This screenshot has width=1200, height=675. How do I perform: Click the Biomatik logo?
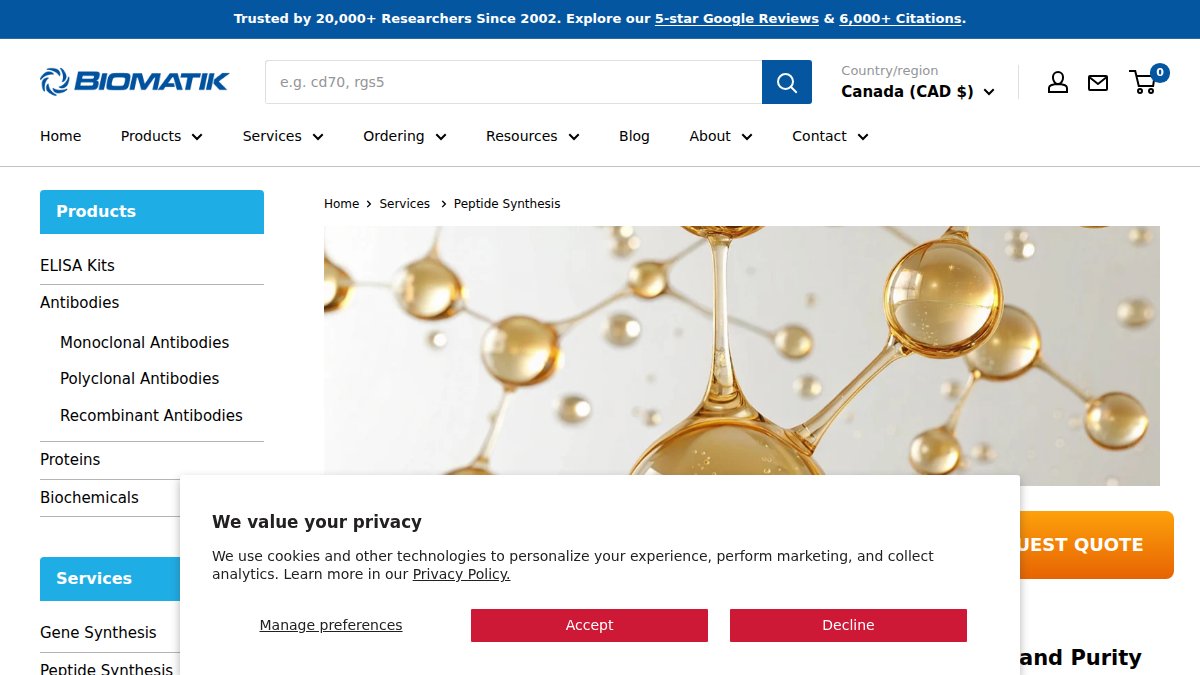pyautogui.click(x=135, y=81)
